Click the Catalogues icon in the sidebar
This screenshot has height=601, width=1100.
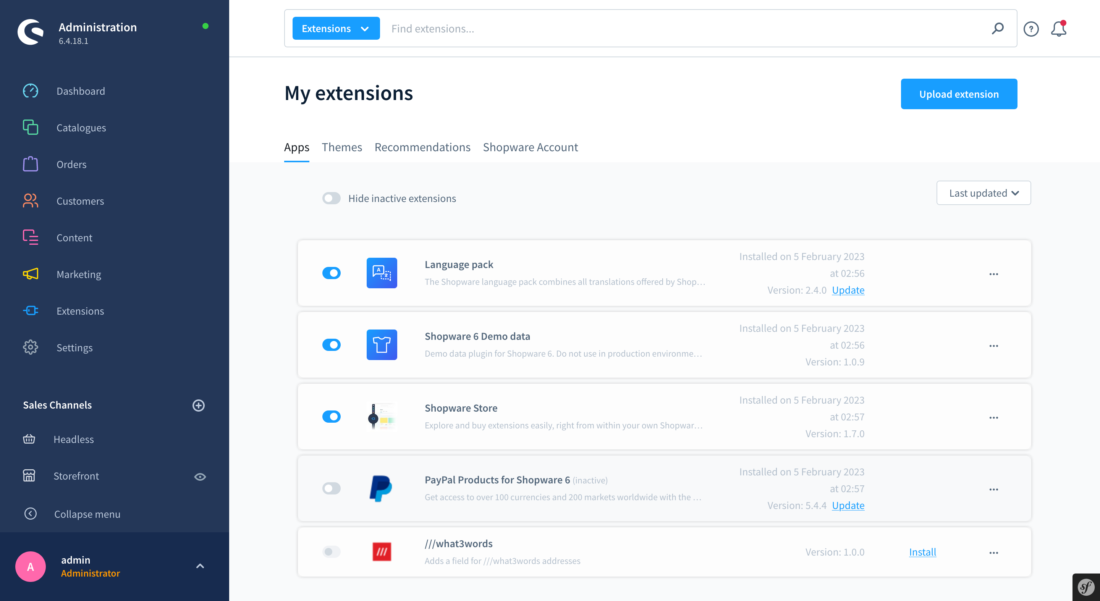pos(30,127)
